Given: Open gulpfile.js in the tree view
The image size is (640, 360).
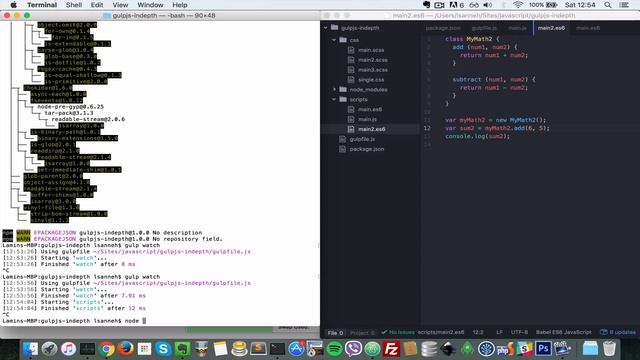Looking at the screenshot, I should [x=362, y=139].
